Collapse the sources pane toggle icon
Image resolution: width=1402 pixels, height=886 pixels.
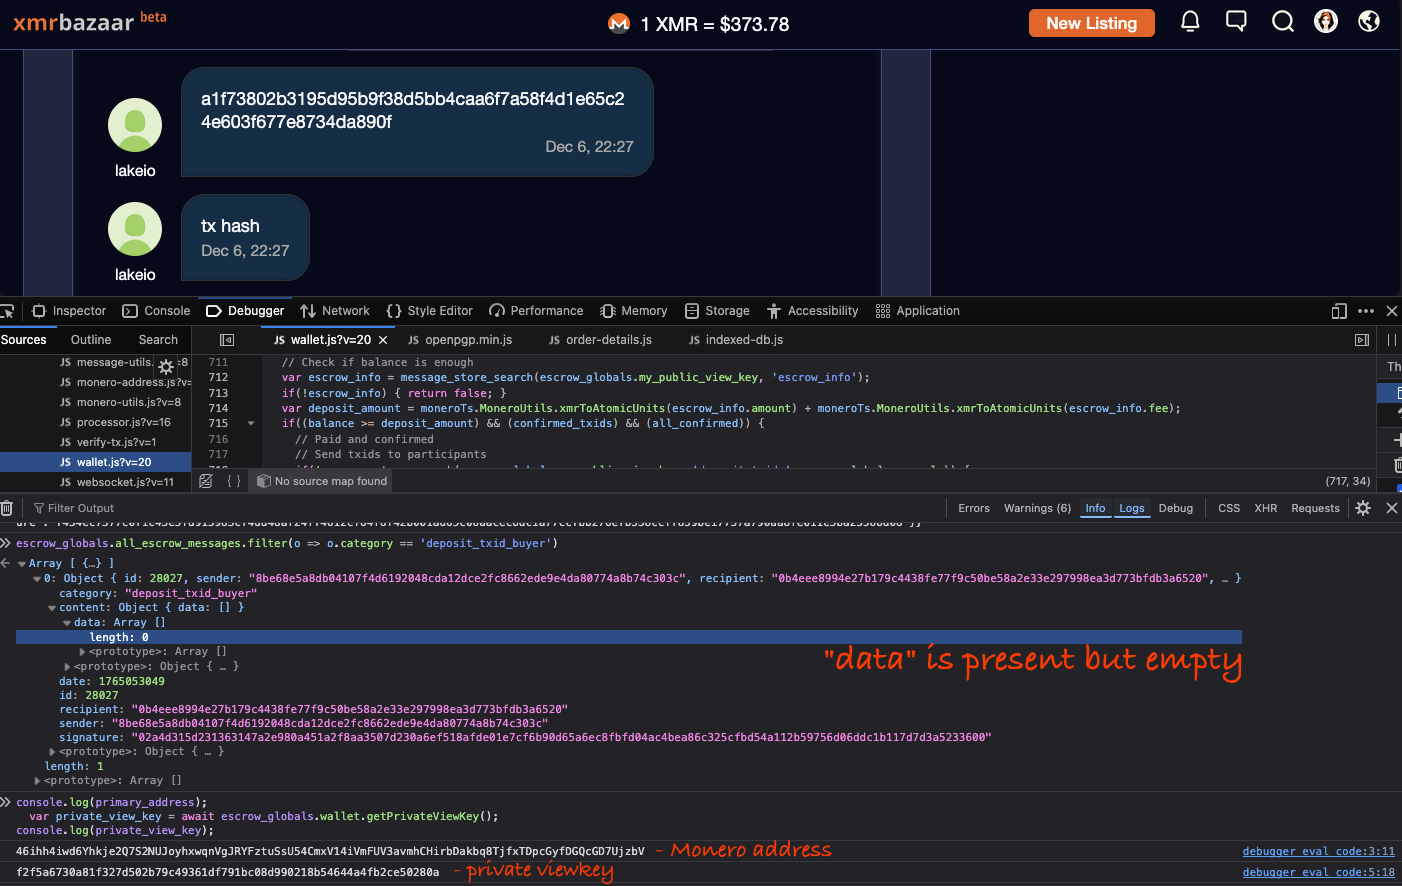pos(227,340)
